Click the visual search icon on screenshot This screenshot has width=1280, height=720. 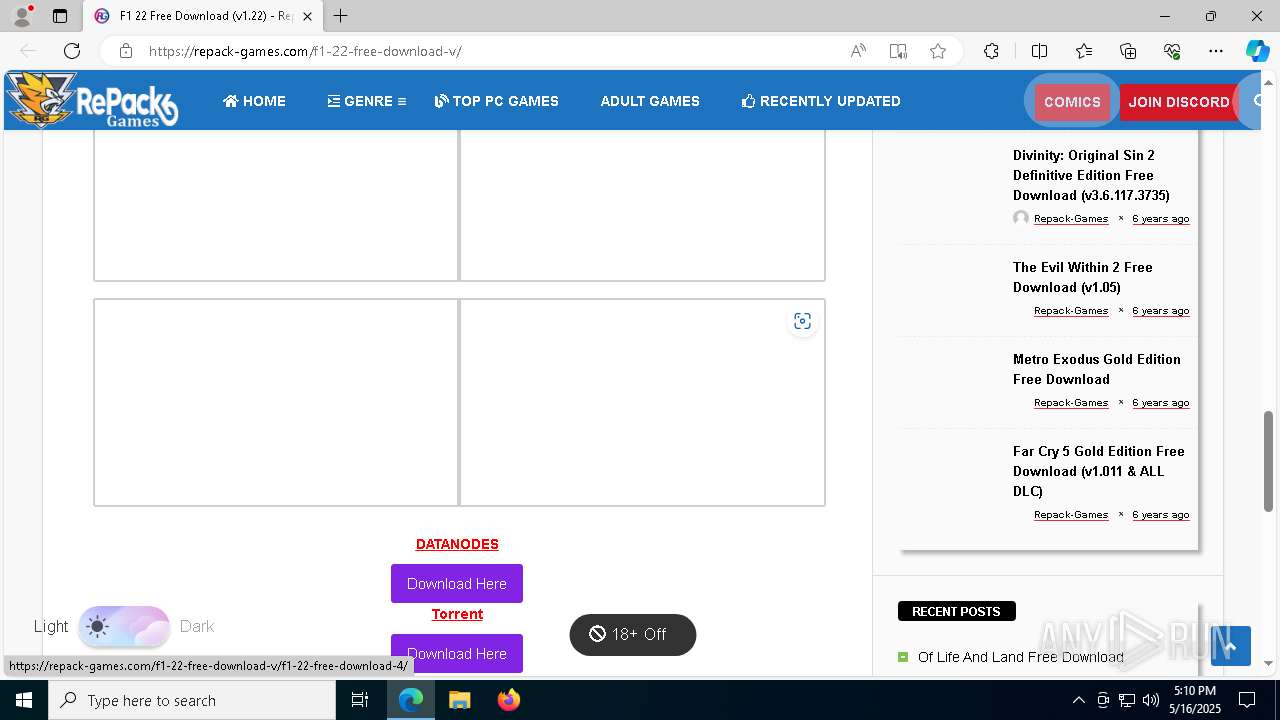(802, 321)
